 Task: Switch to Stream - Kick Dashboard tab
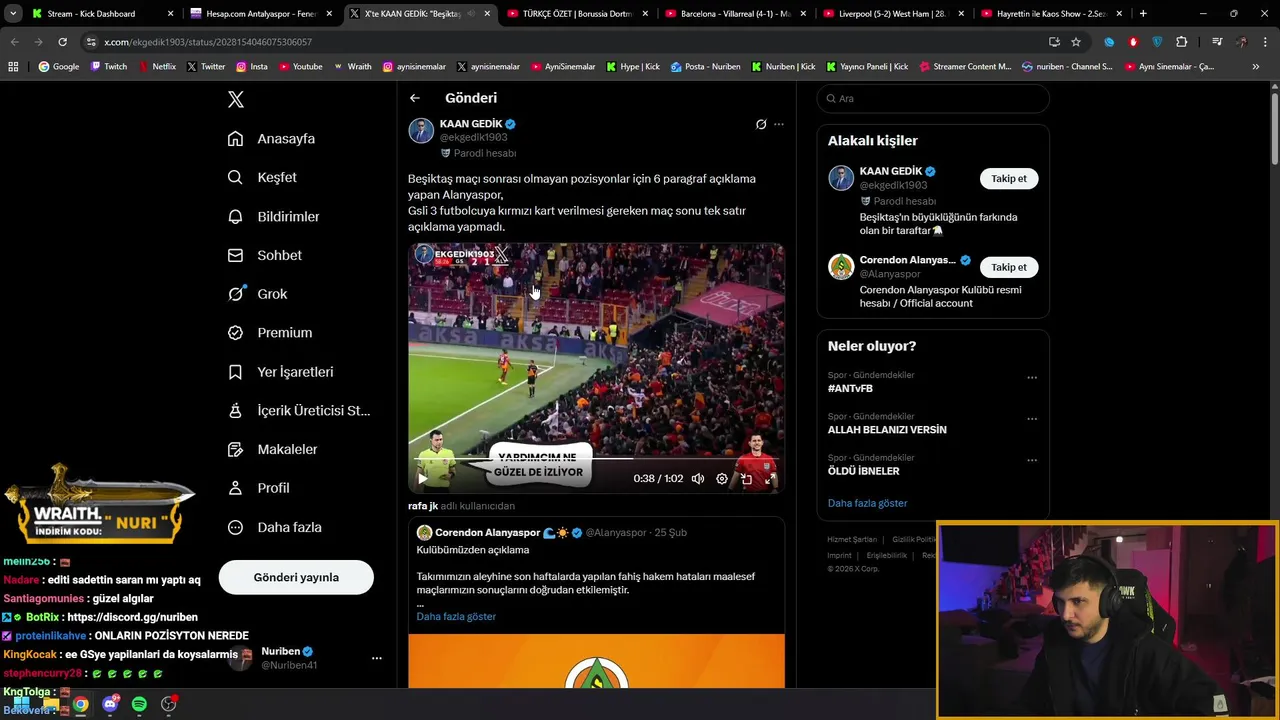tap(101, 14)
